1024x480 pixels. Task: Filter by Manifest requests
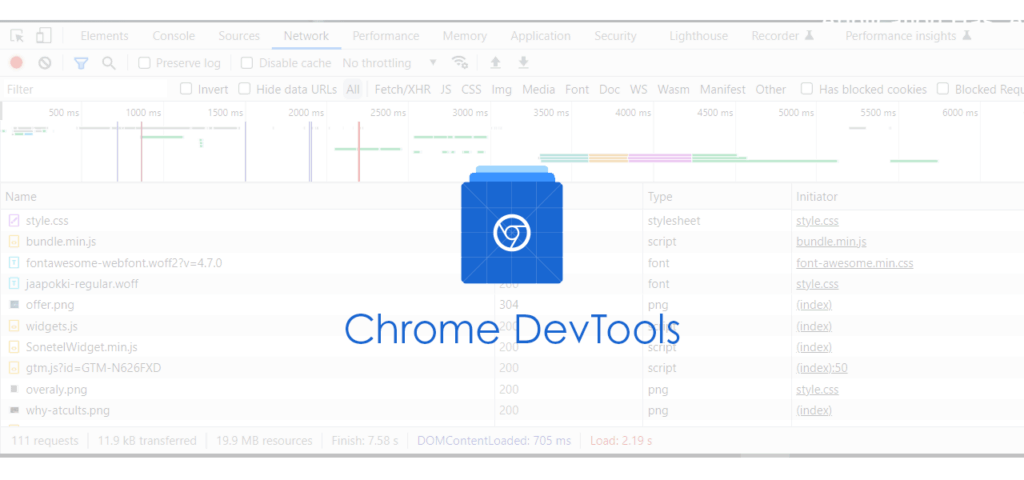(723, 89)
